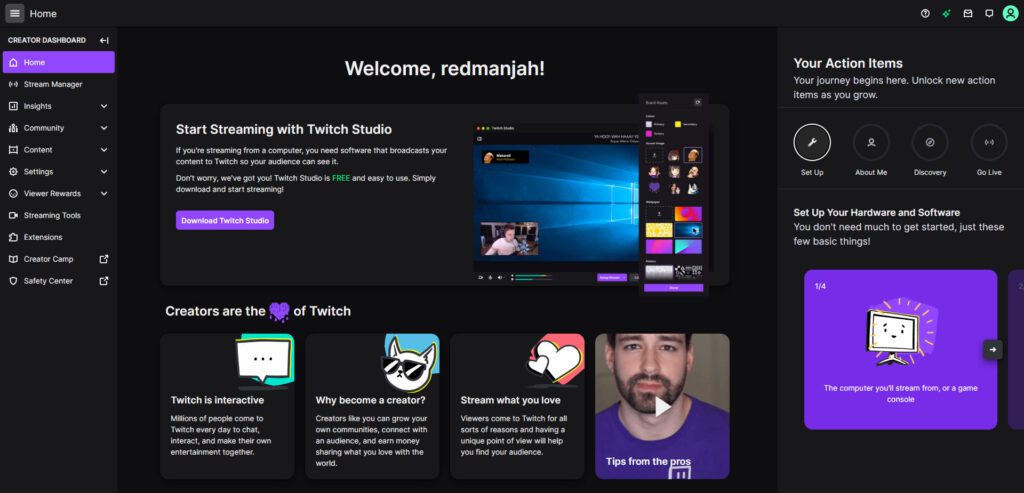Click the Start Streaming with Twitch Studio heading
The width and height of the screenshot is (1024, 493).
[284, 129]
